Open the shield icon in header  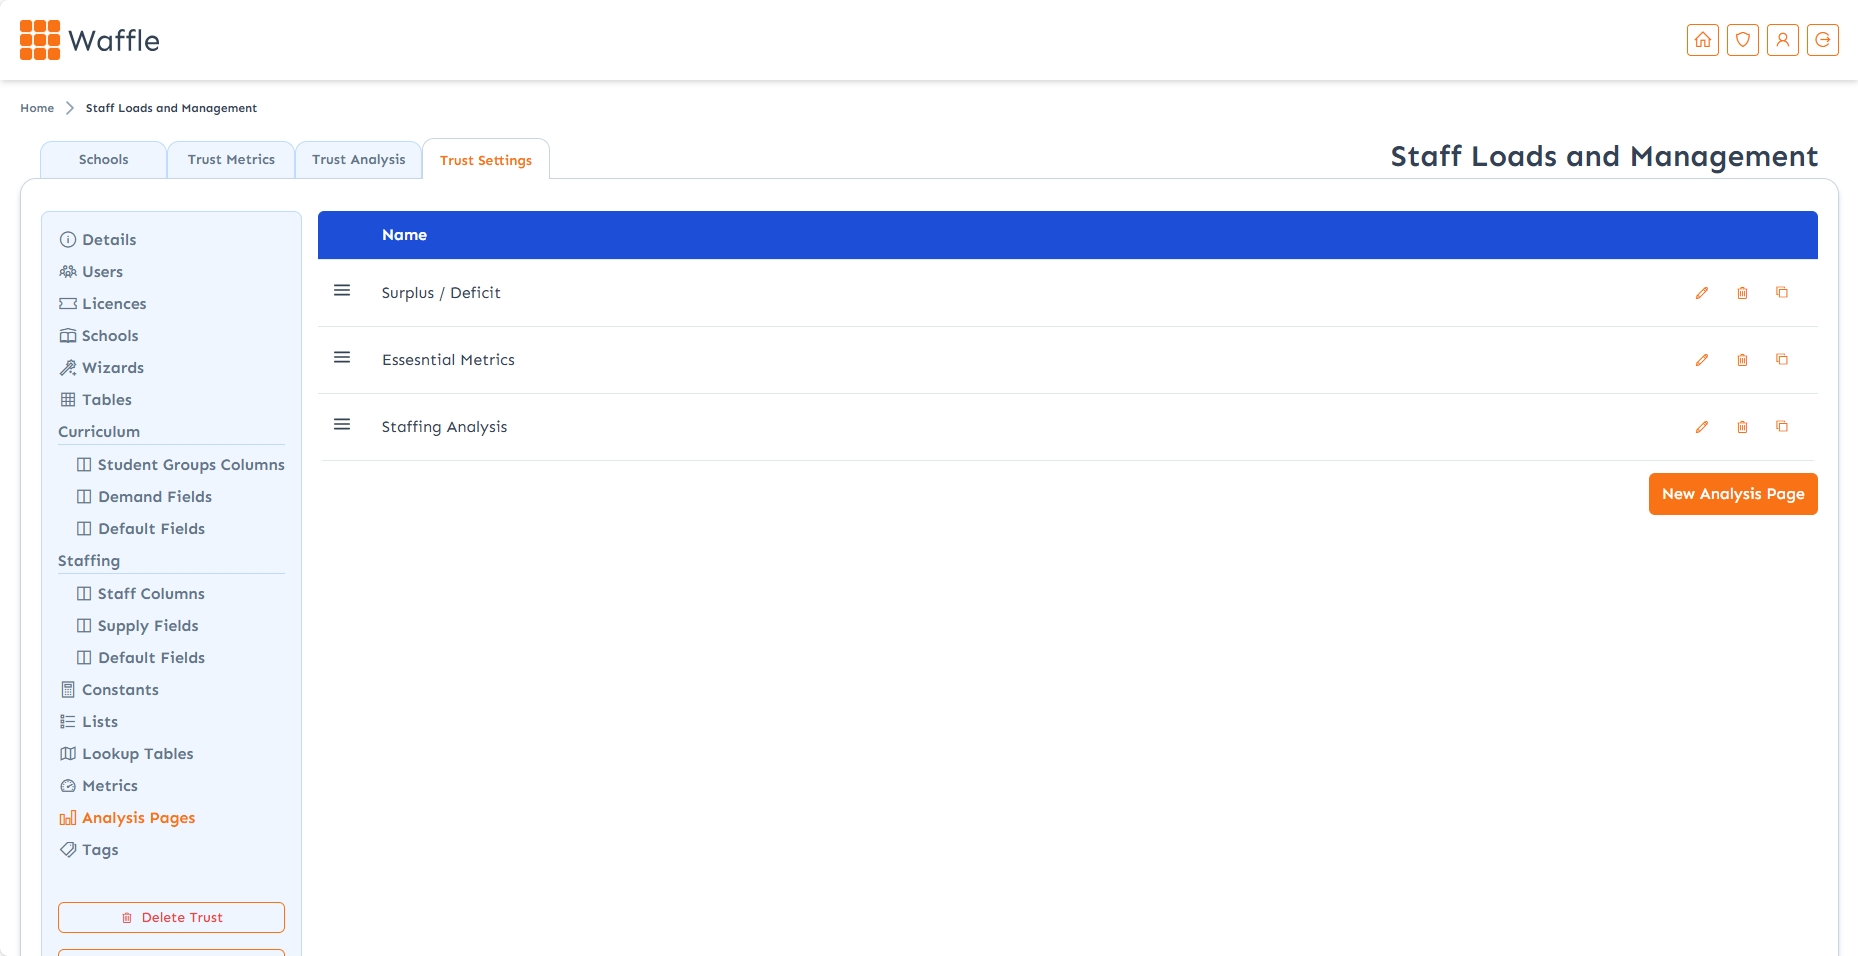pos(1742,40)
